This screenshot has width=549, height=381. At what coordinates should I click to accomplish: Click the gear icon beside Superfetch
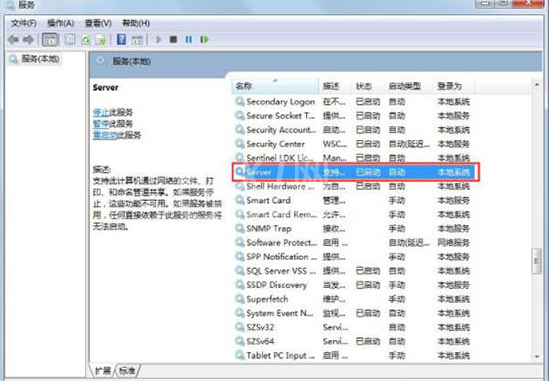pos(240,299)
